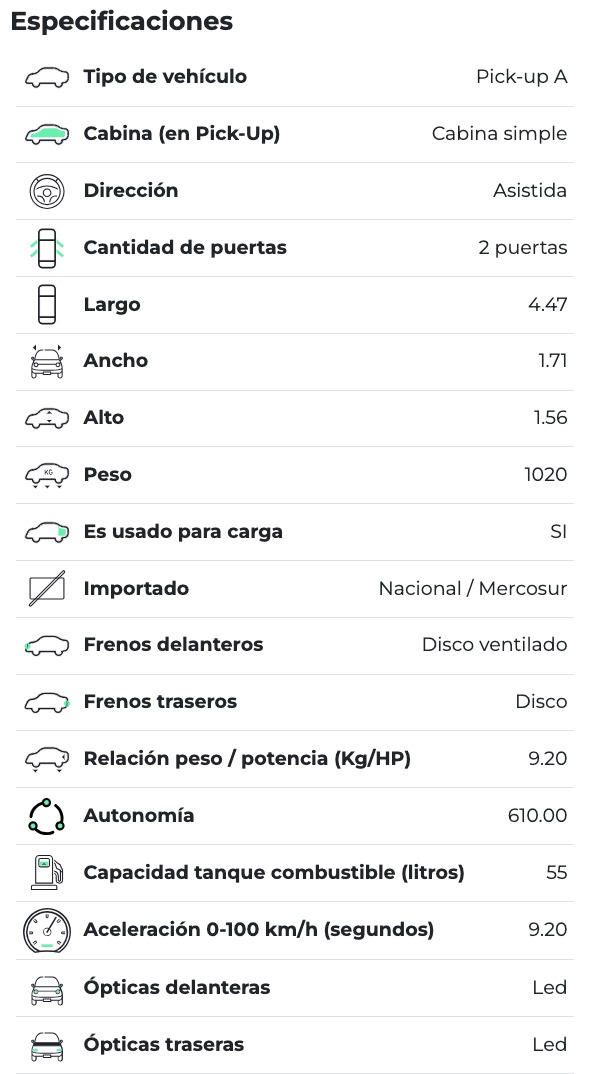The height and width of the screenshot is (1074, 604).
Task: Click the top-view car icon beside Largo
Action: pos(47,305)
